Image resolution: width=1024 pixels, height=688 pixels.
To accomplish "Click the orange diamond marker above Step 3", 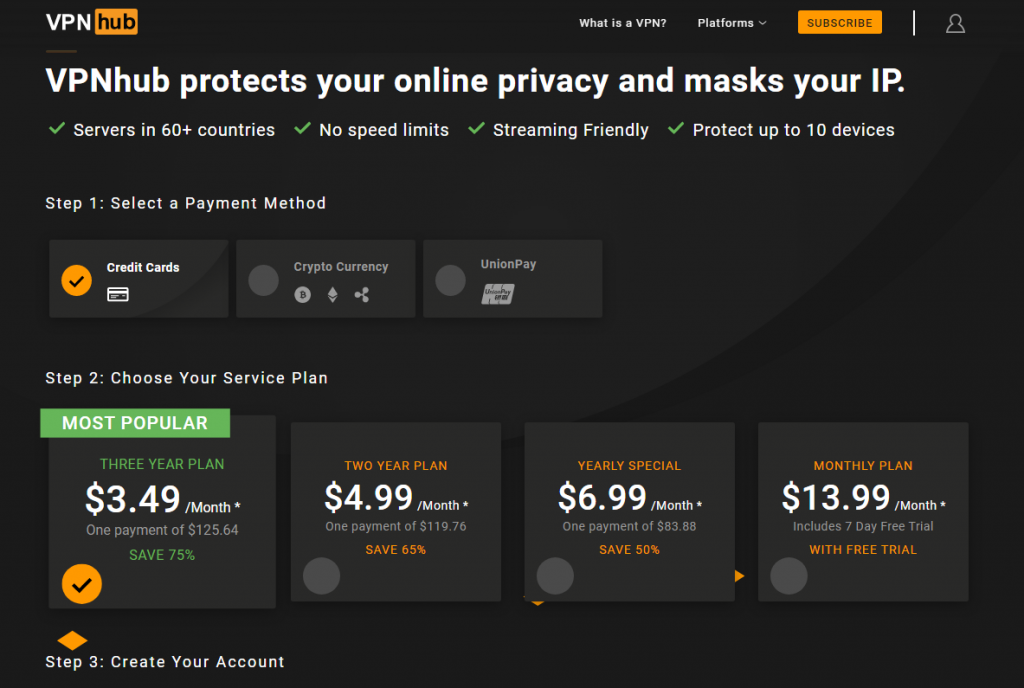I will (x=72, y=640).
